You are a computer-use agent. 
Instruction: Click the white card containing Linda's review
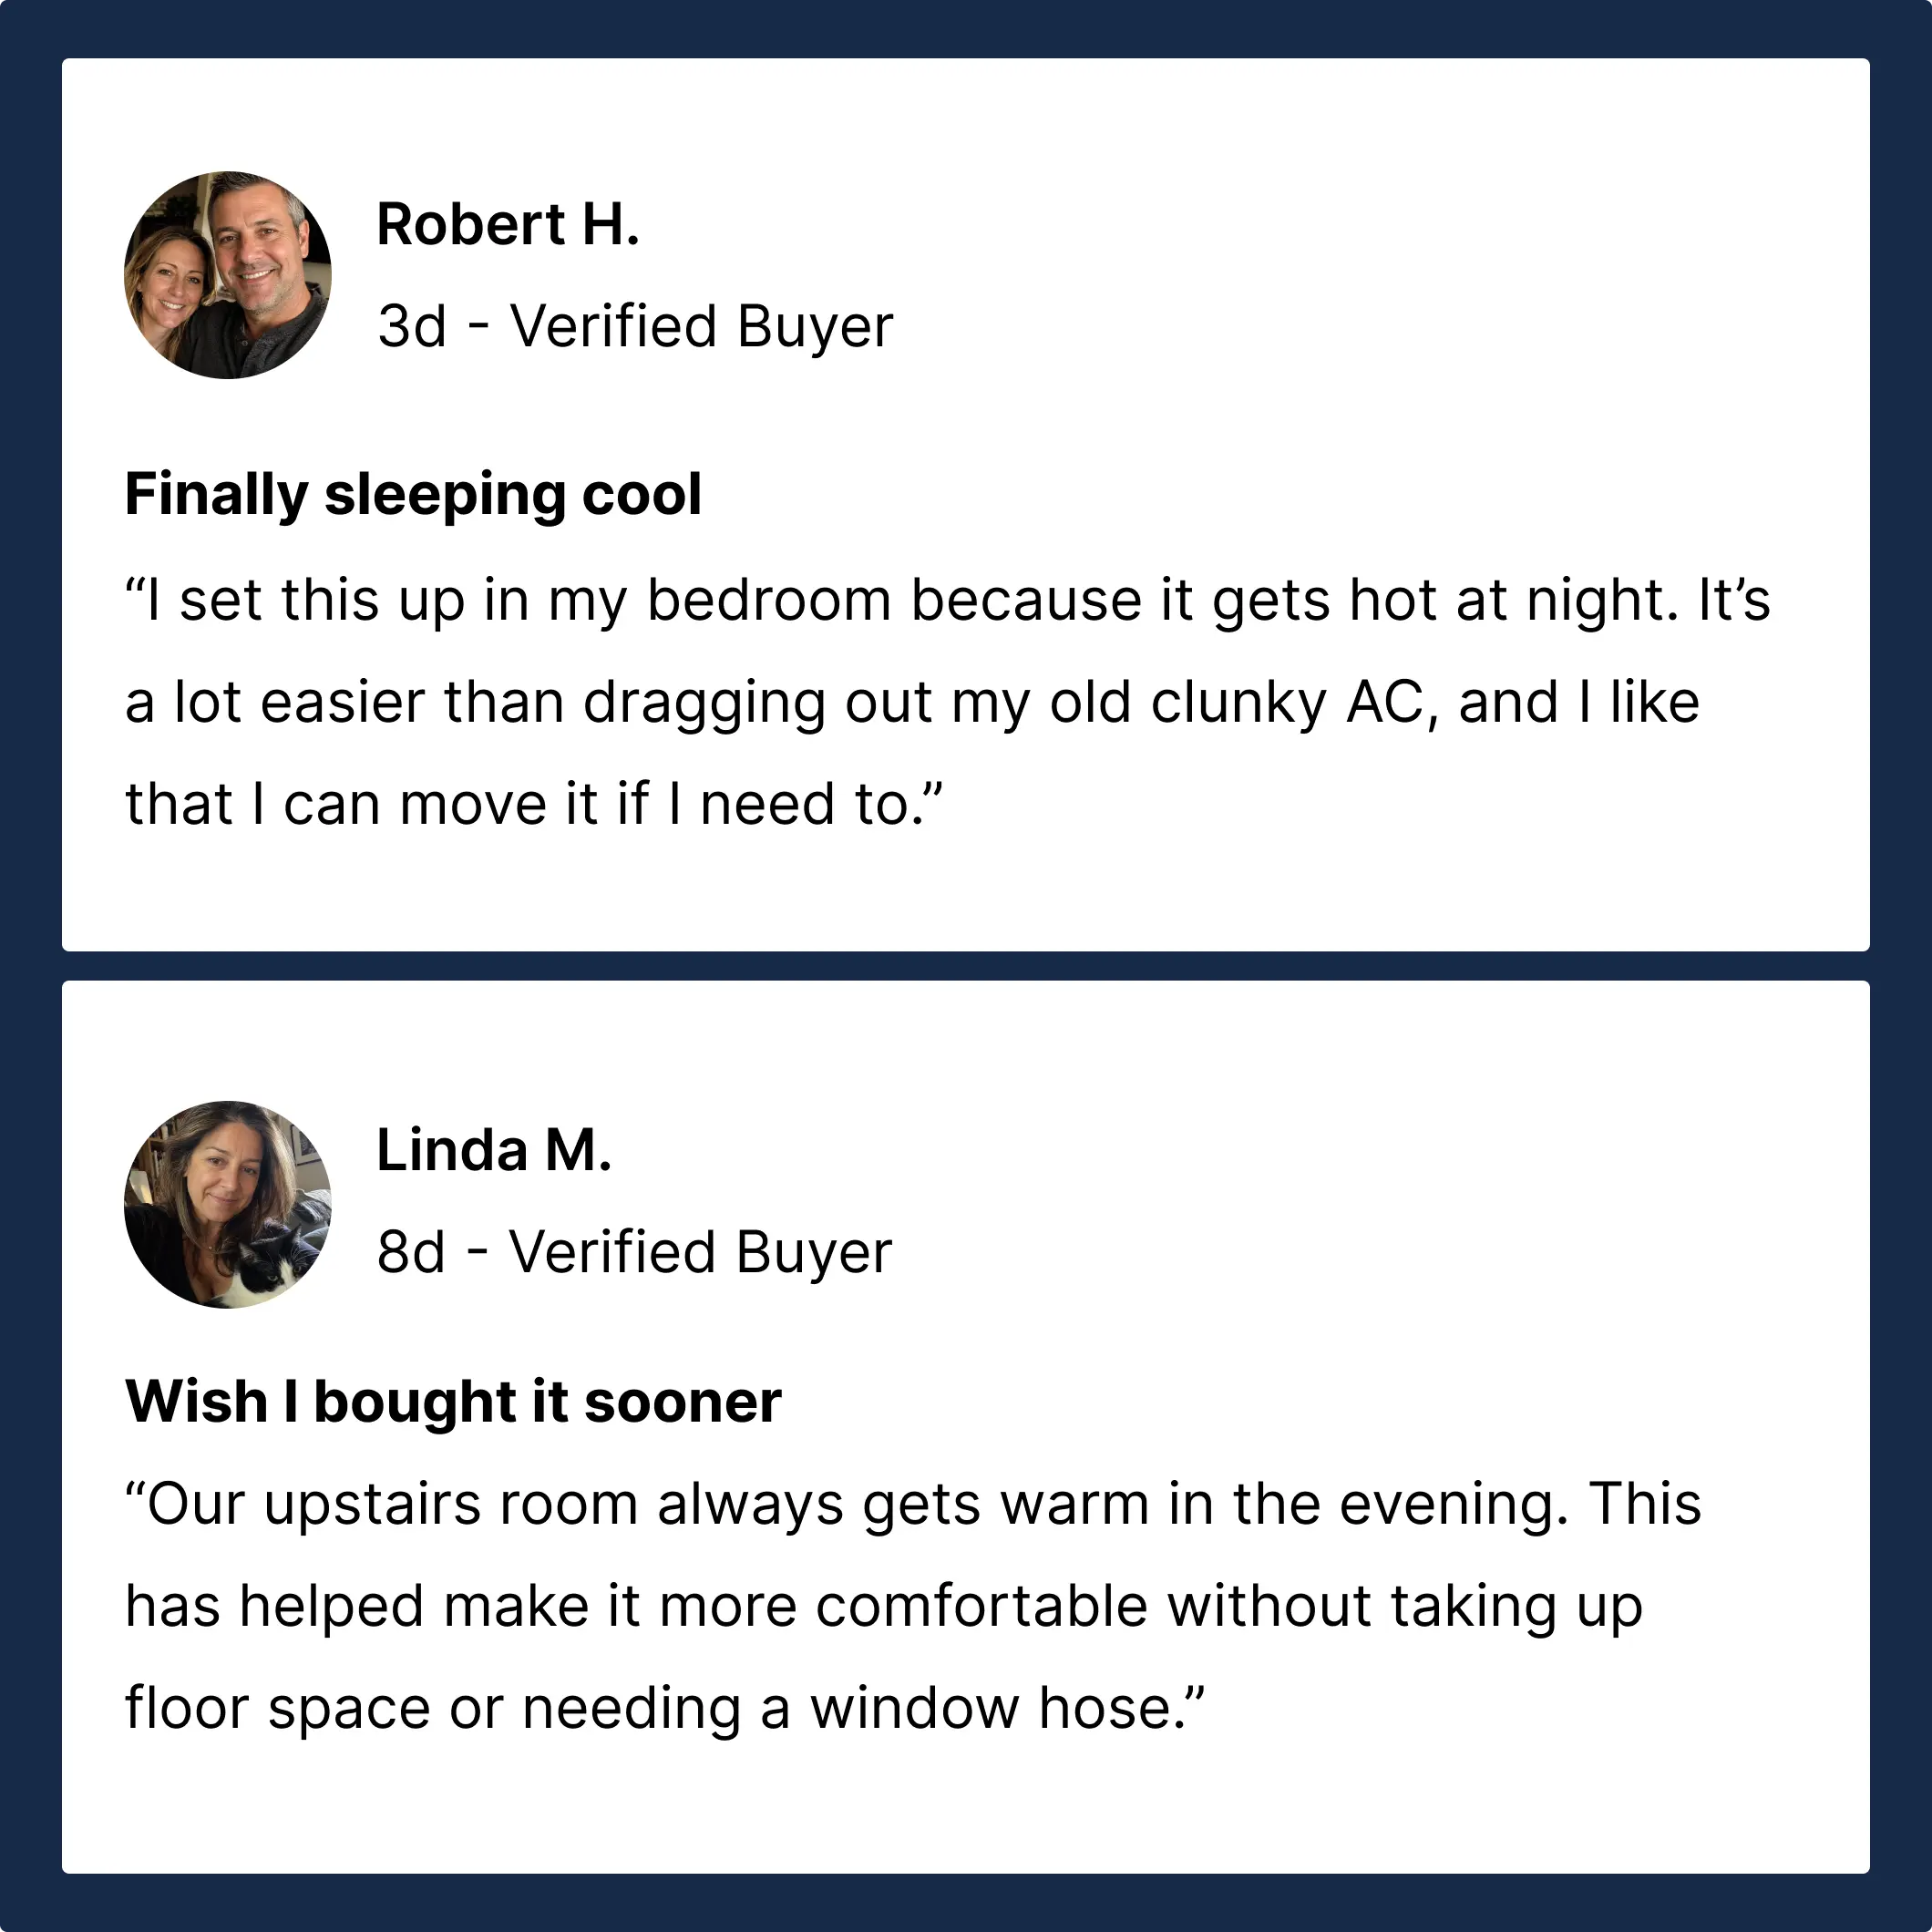click(x=966, y=1427)
